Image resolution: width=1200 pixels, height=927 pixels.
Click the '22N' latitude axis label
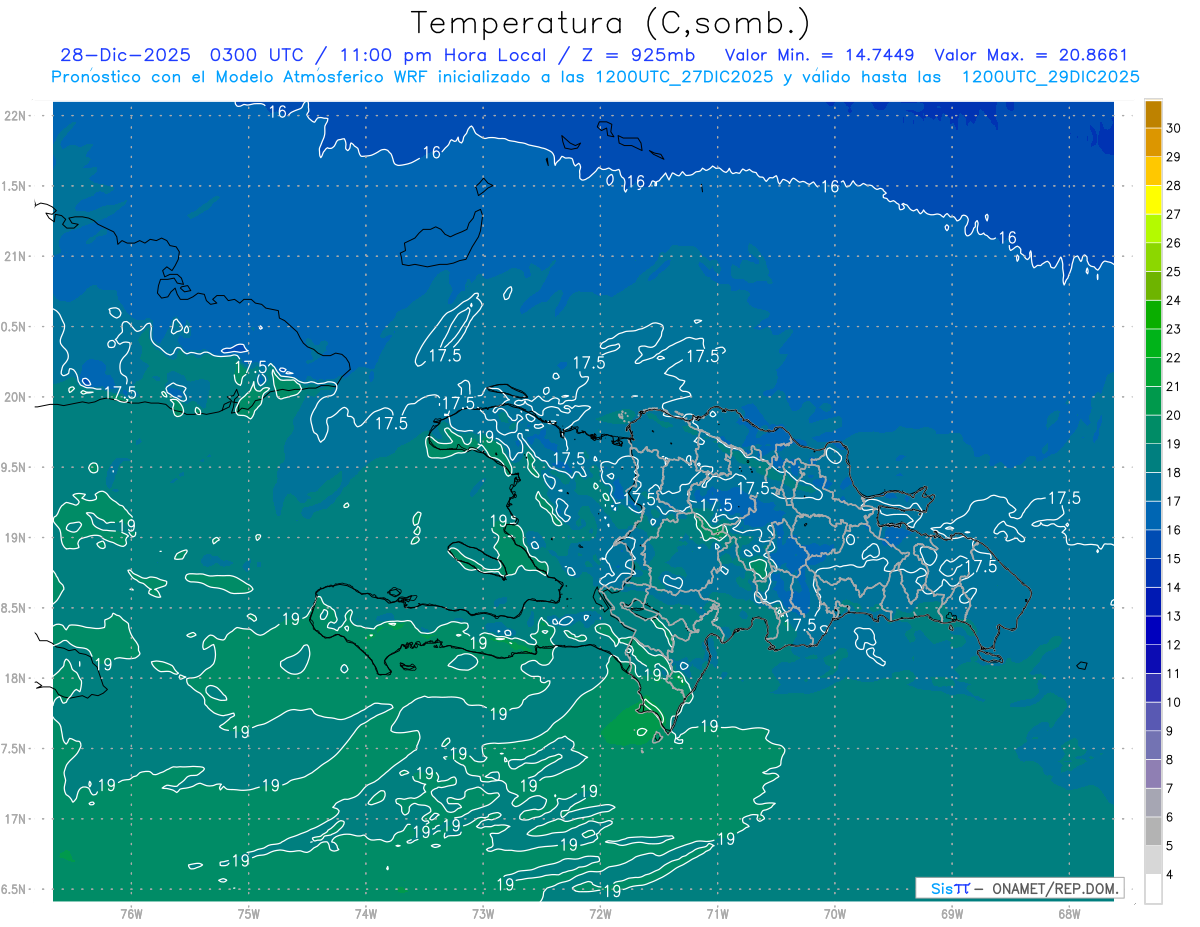[x=15, y=116]
